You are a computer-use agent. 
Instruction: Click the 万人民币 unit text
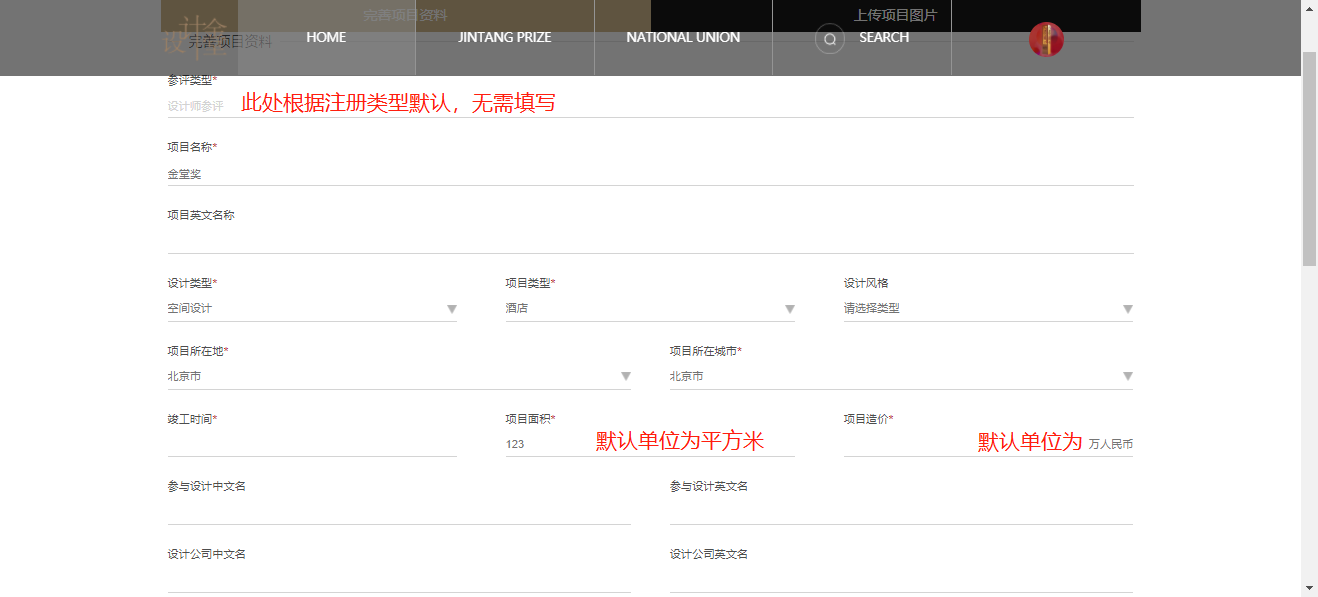click(x=1111, y=444)
